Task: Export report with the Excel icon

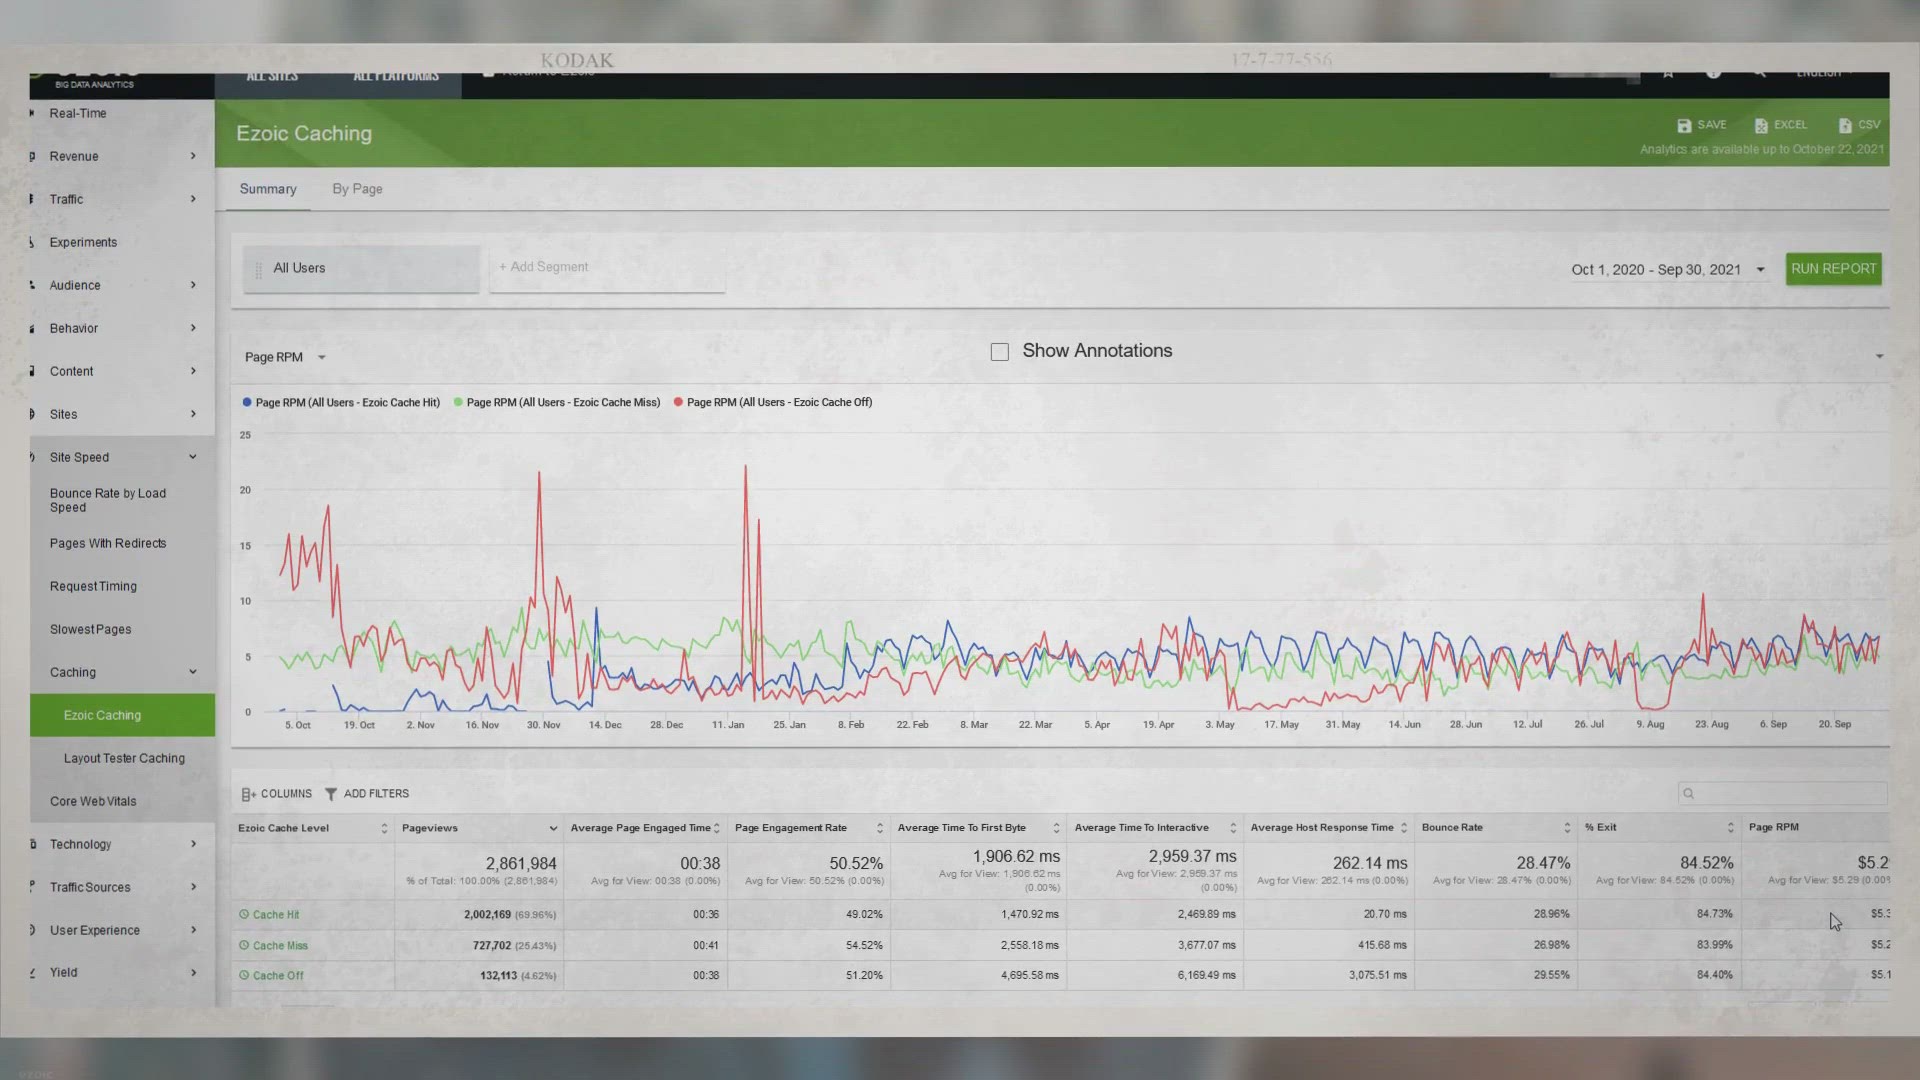Action: (1761, 125)
